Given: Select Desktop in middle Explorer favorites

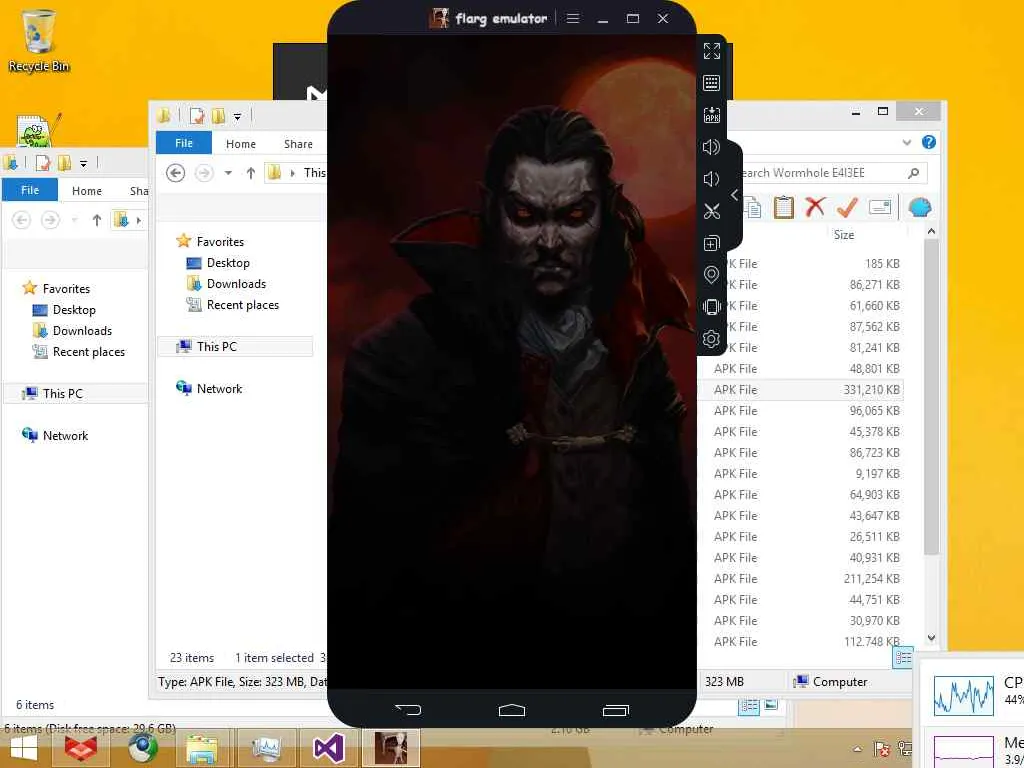Looking at the screenshot, I should point(228,263).
